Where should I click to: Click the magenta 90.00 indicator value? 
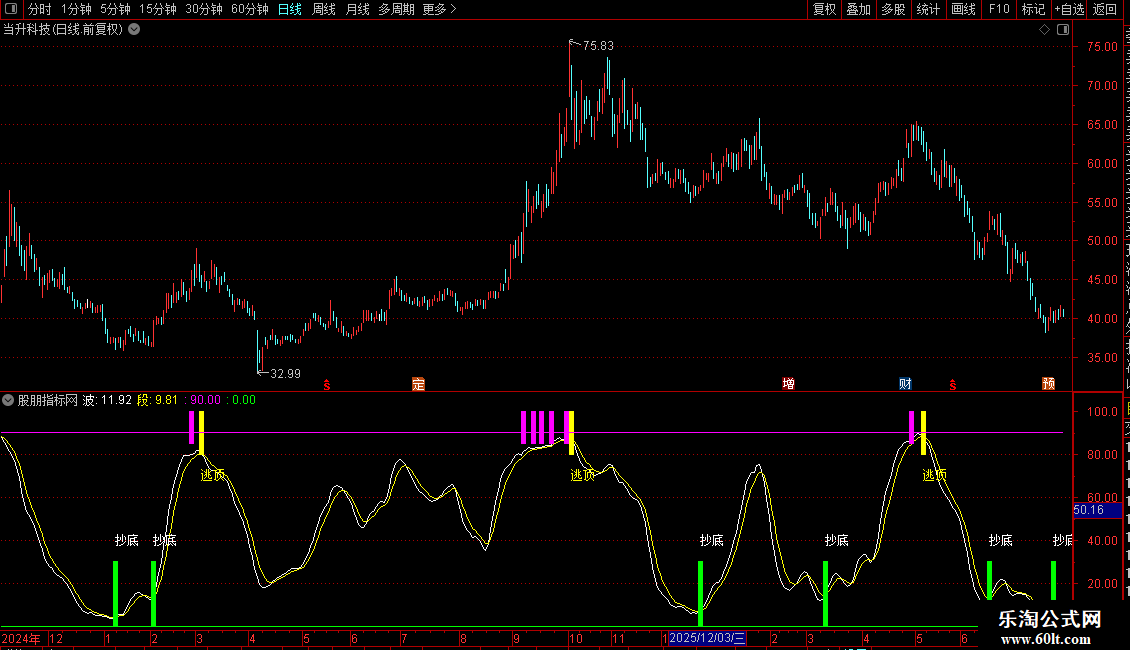(x=203, y=400)
